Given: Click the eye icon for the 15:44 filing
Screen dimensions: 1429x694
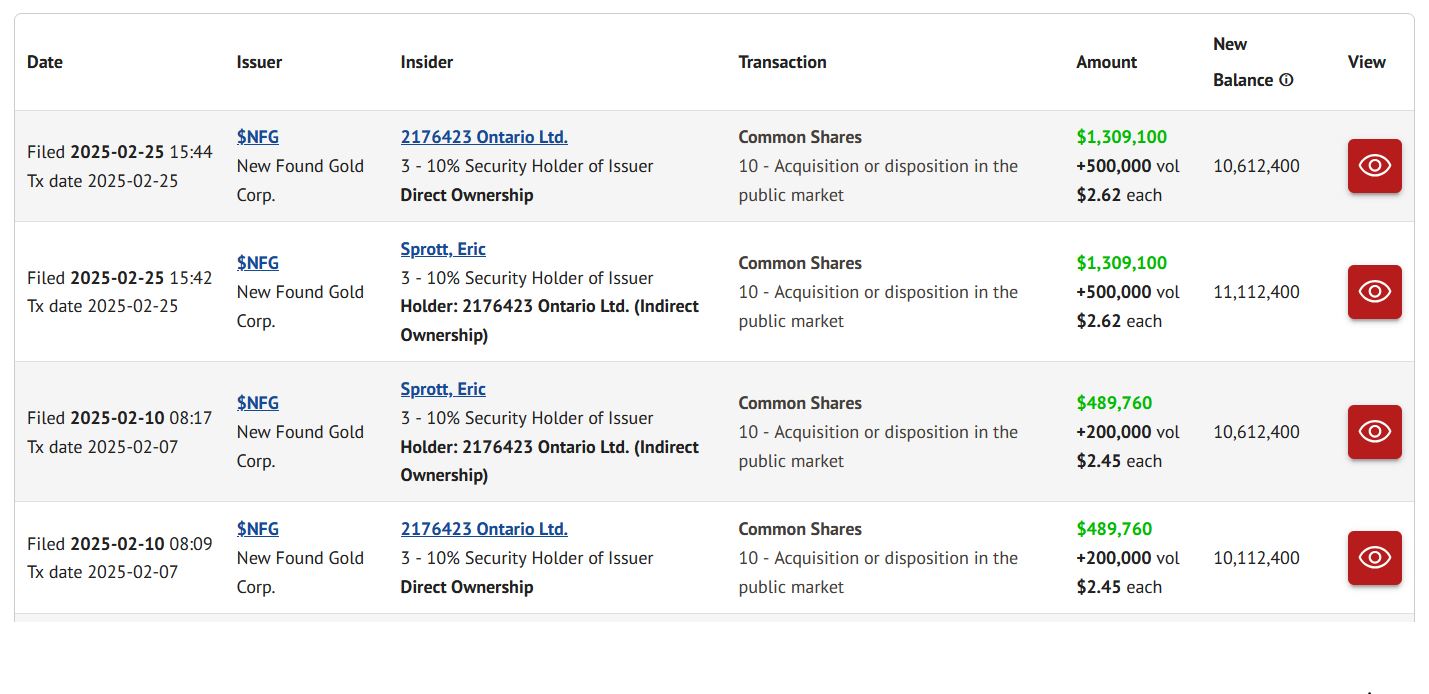Looking at the screenshot, I should point(1374,166).
